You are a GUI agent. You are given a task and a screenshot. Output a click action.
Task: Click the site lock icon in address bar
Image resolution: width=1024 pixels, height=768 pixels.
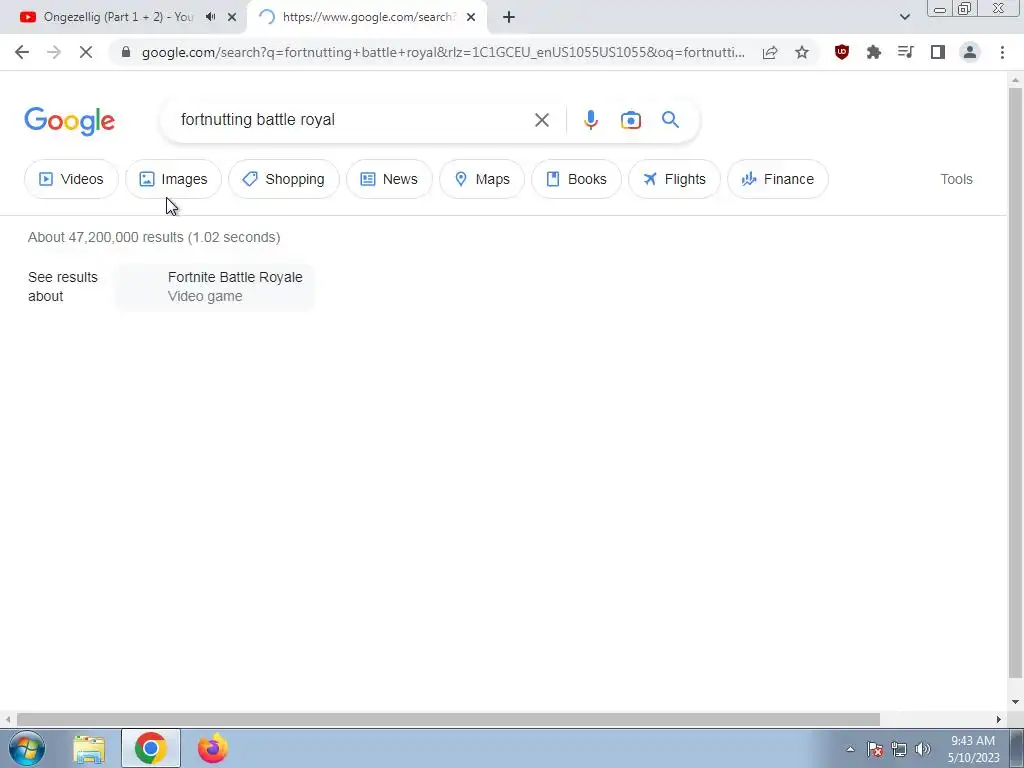[126, 52]
